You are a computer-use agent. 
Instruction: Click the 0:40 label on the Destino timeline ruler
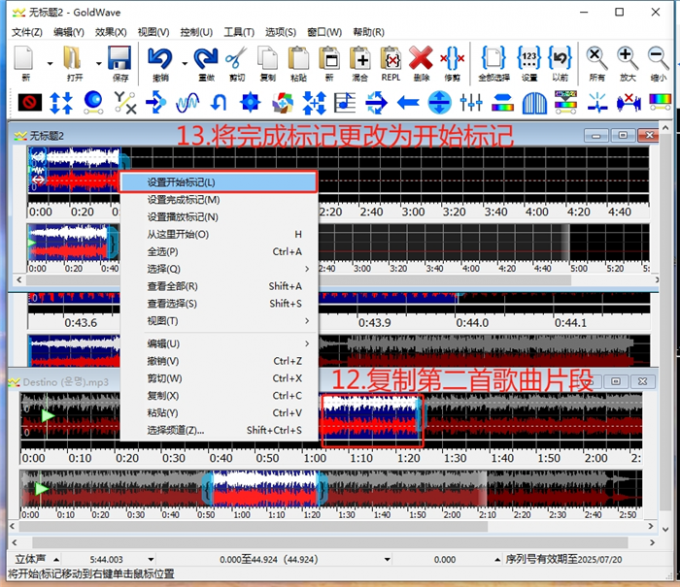click(221, 458)
